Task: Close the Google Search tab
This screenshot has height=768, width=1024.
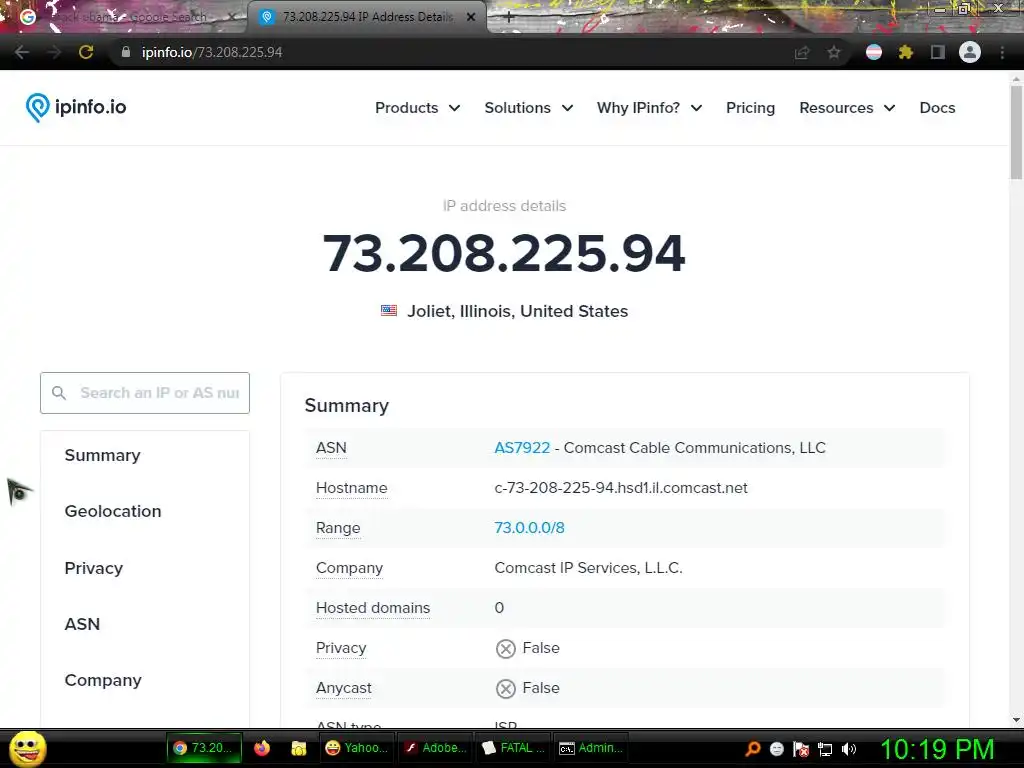Action: point(232,17)
